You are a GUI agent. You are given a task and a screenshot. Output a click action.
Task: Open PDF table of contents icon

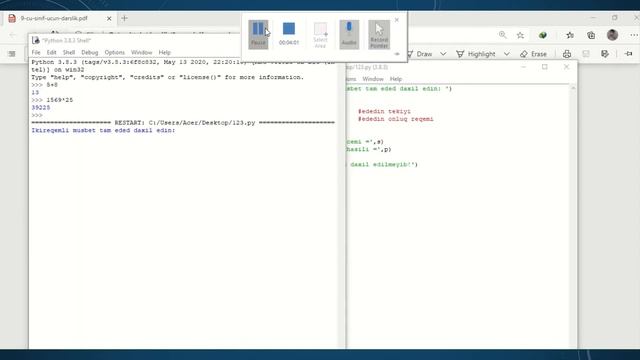[x=12, y=54]
